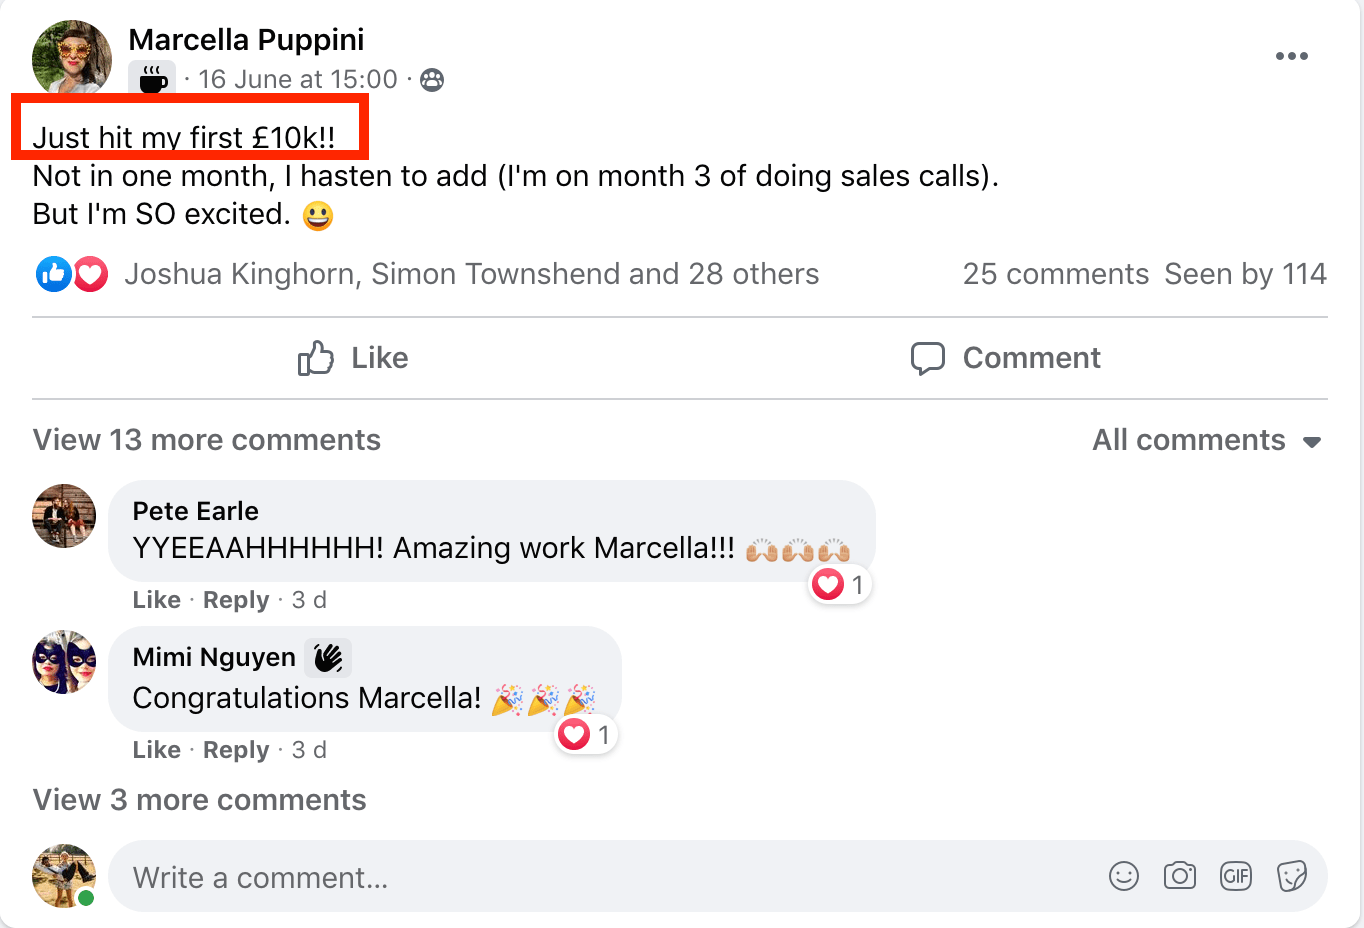Open the sticker picker icon

tap(1292, 877)
